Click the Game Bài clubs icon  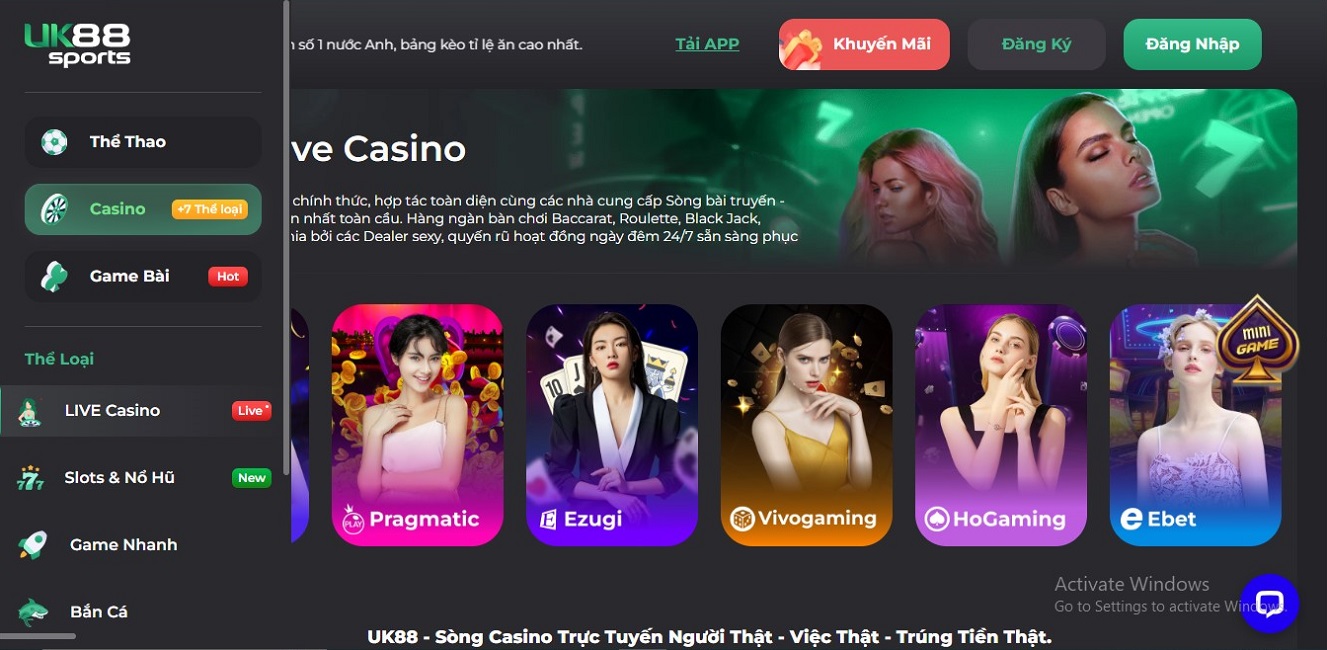[54, 276]
